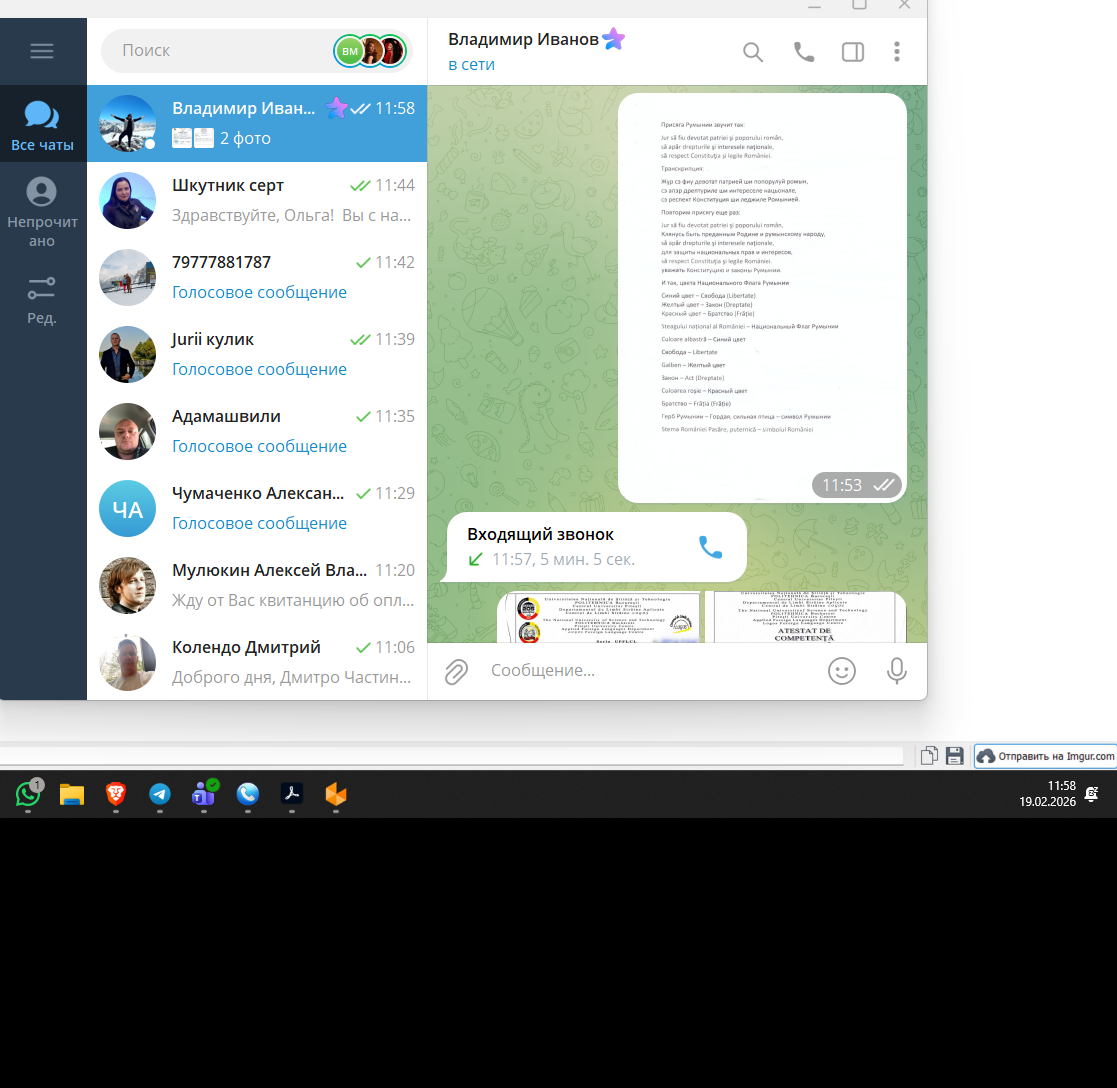Click 11:53 timestamp on image message
Screen dimensions: 1117x1088
pos(842,485)
